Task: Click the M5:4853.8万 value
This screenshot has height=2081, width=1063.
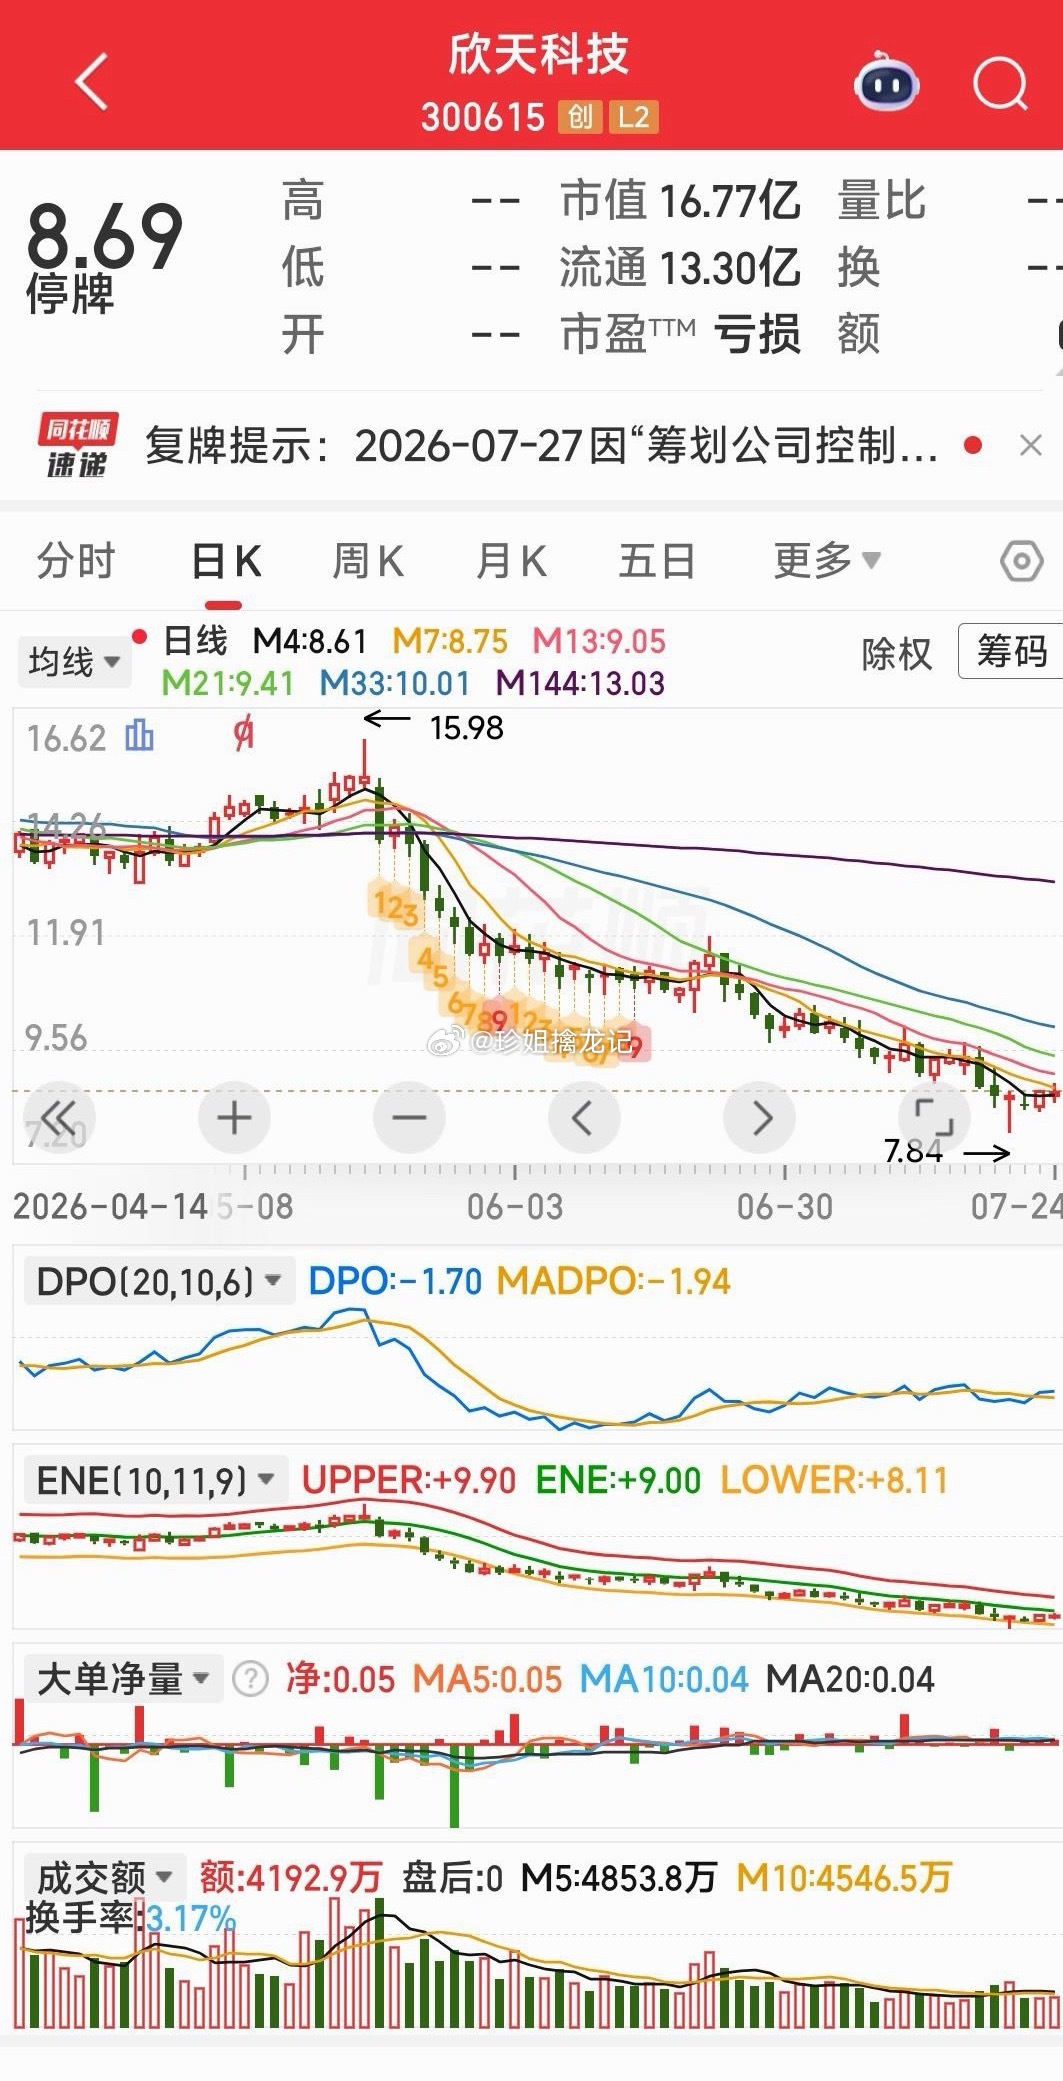Action: pyautogui.click(x=619, y=1877)
